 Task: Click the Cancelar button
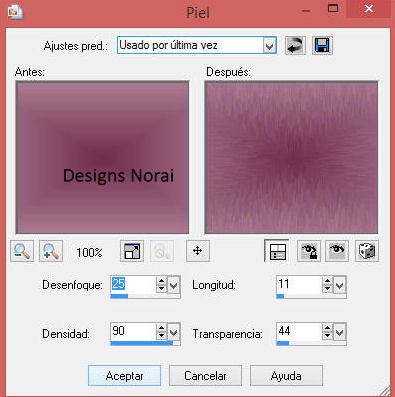tap(205, 376)
